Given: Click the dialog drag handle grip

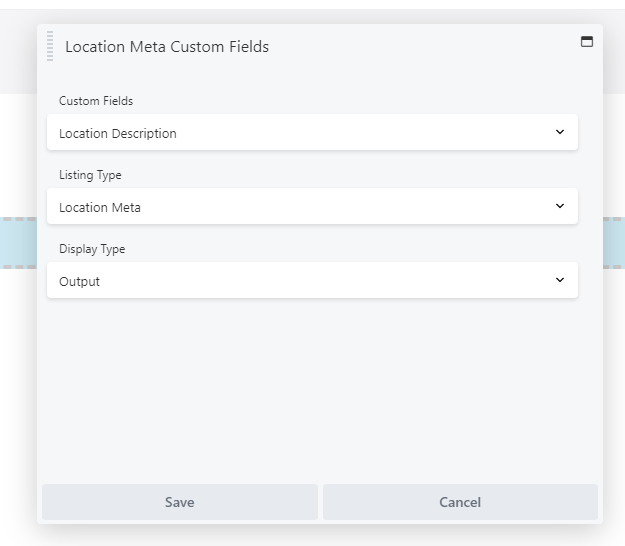Looking at the screenshot, I should coord(50,46).
